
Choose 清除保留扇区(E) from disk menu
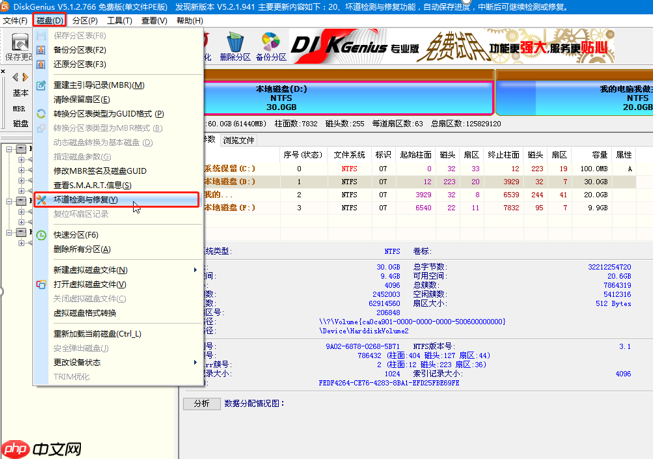tap(82, 100)
